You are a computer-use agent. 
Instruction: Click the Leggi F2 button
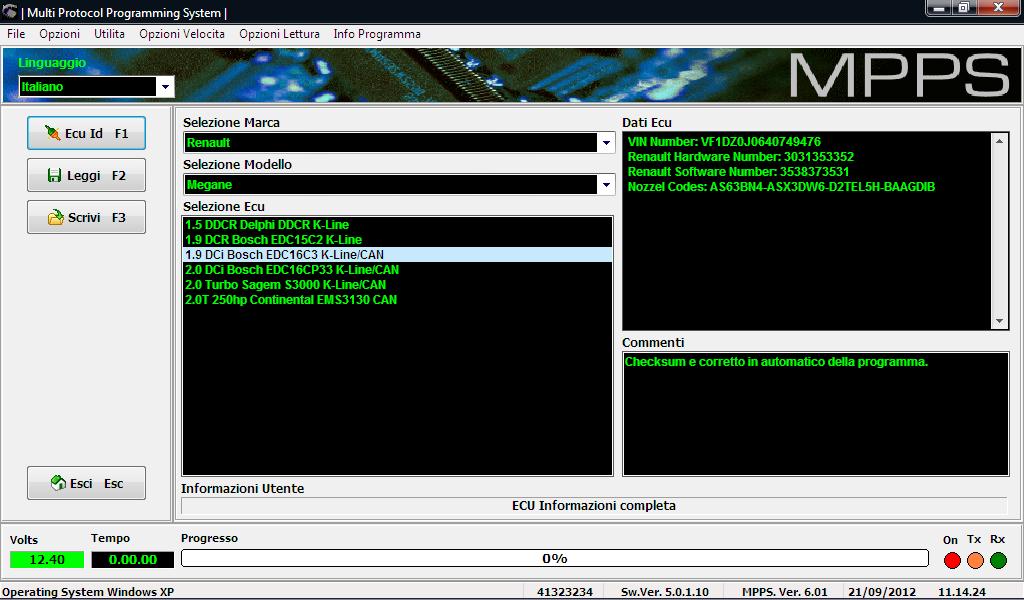click(86, 175)
